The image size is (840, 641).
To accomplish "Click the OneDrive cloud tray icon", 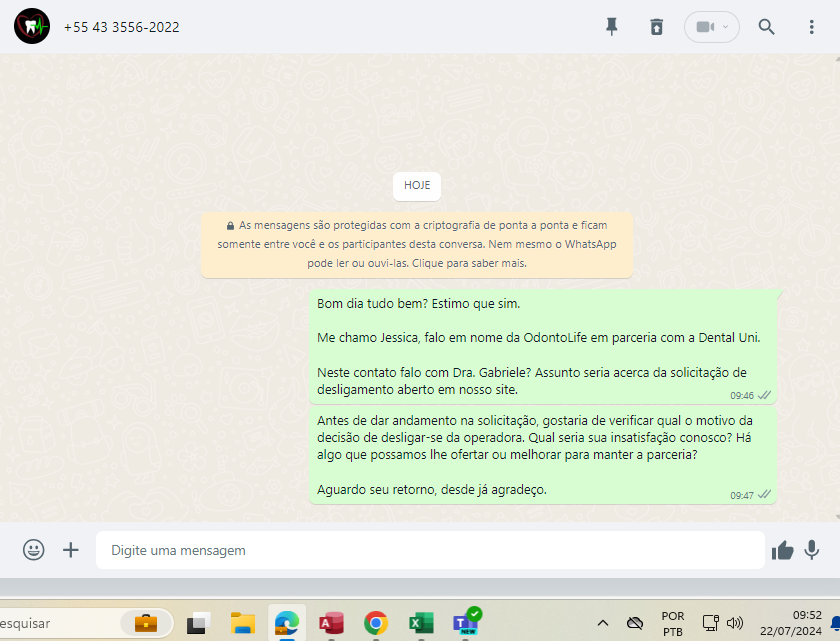I will 635,623.
